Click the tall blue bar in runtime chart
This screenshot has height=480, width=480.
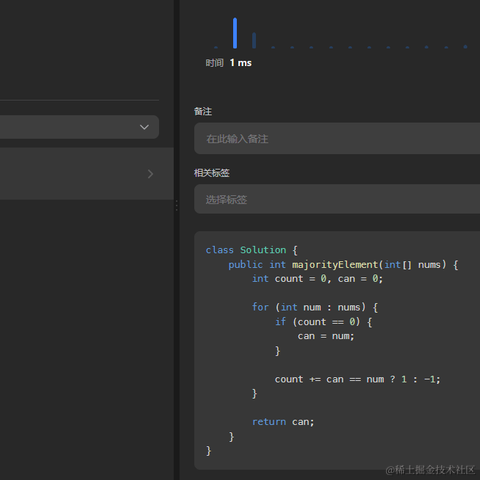235,33
